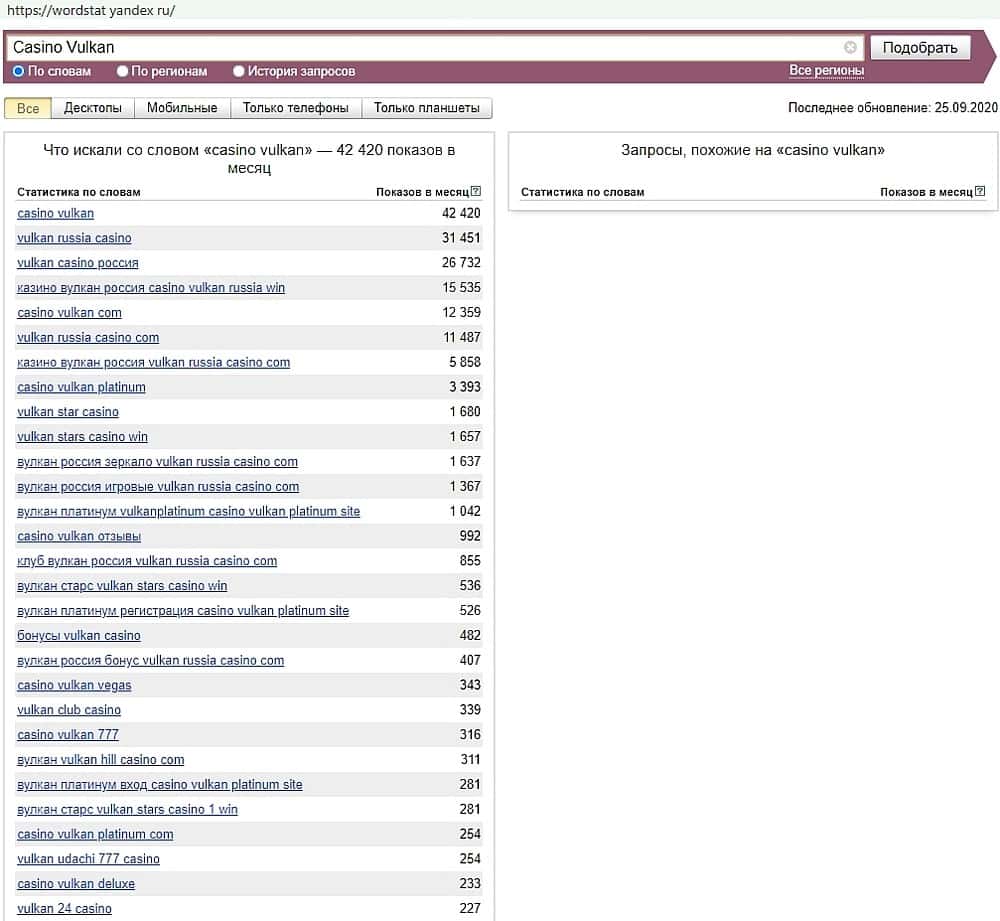Click the 'бонусы vulkan casino' link
The width and height of the screenshot is (1000, 921).
79,635
